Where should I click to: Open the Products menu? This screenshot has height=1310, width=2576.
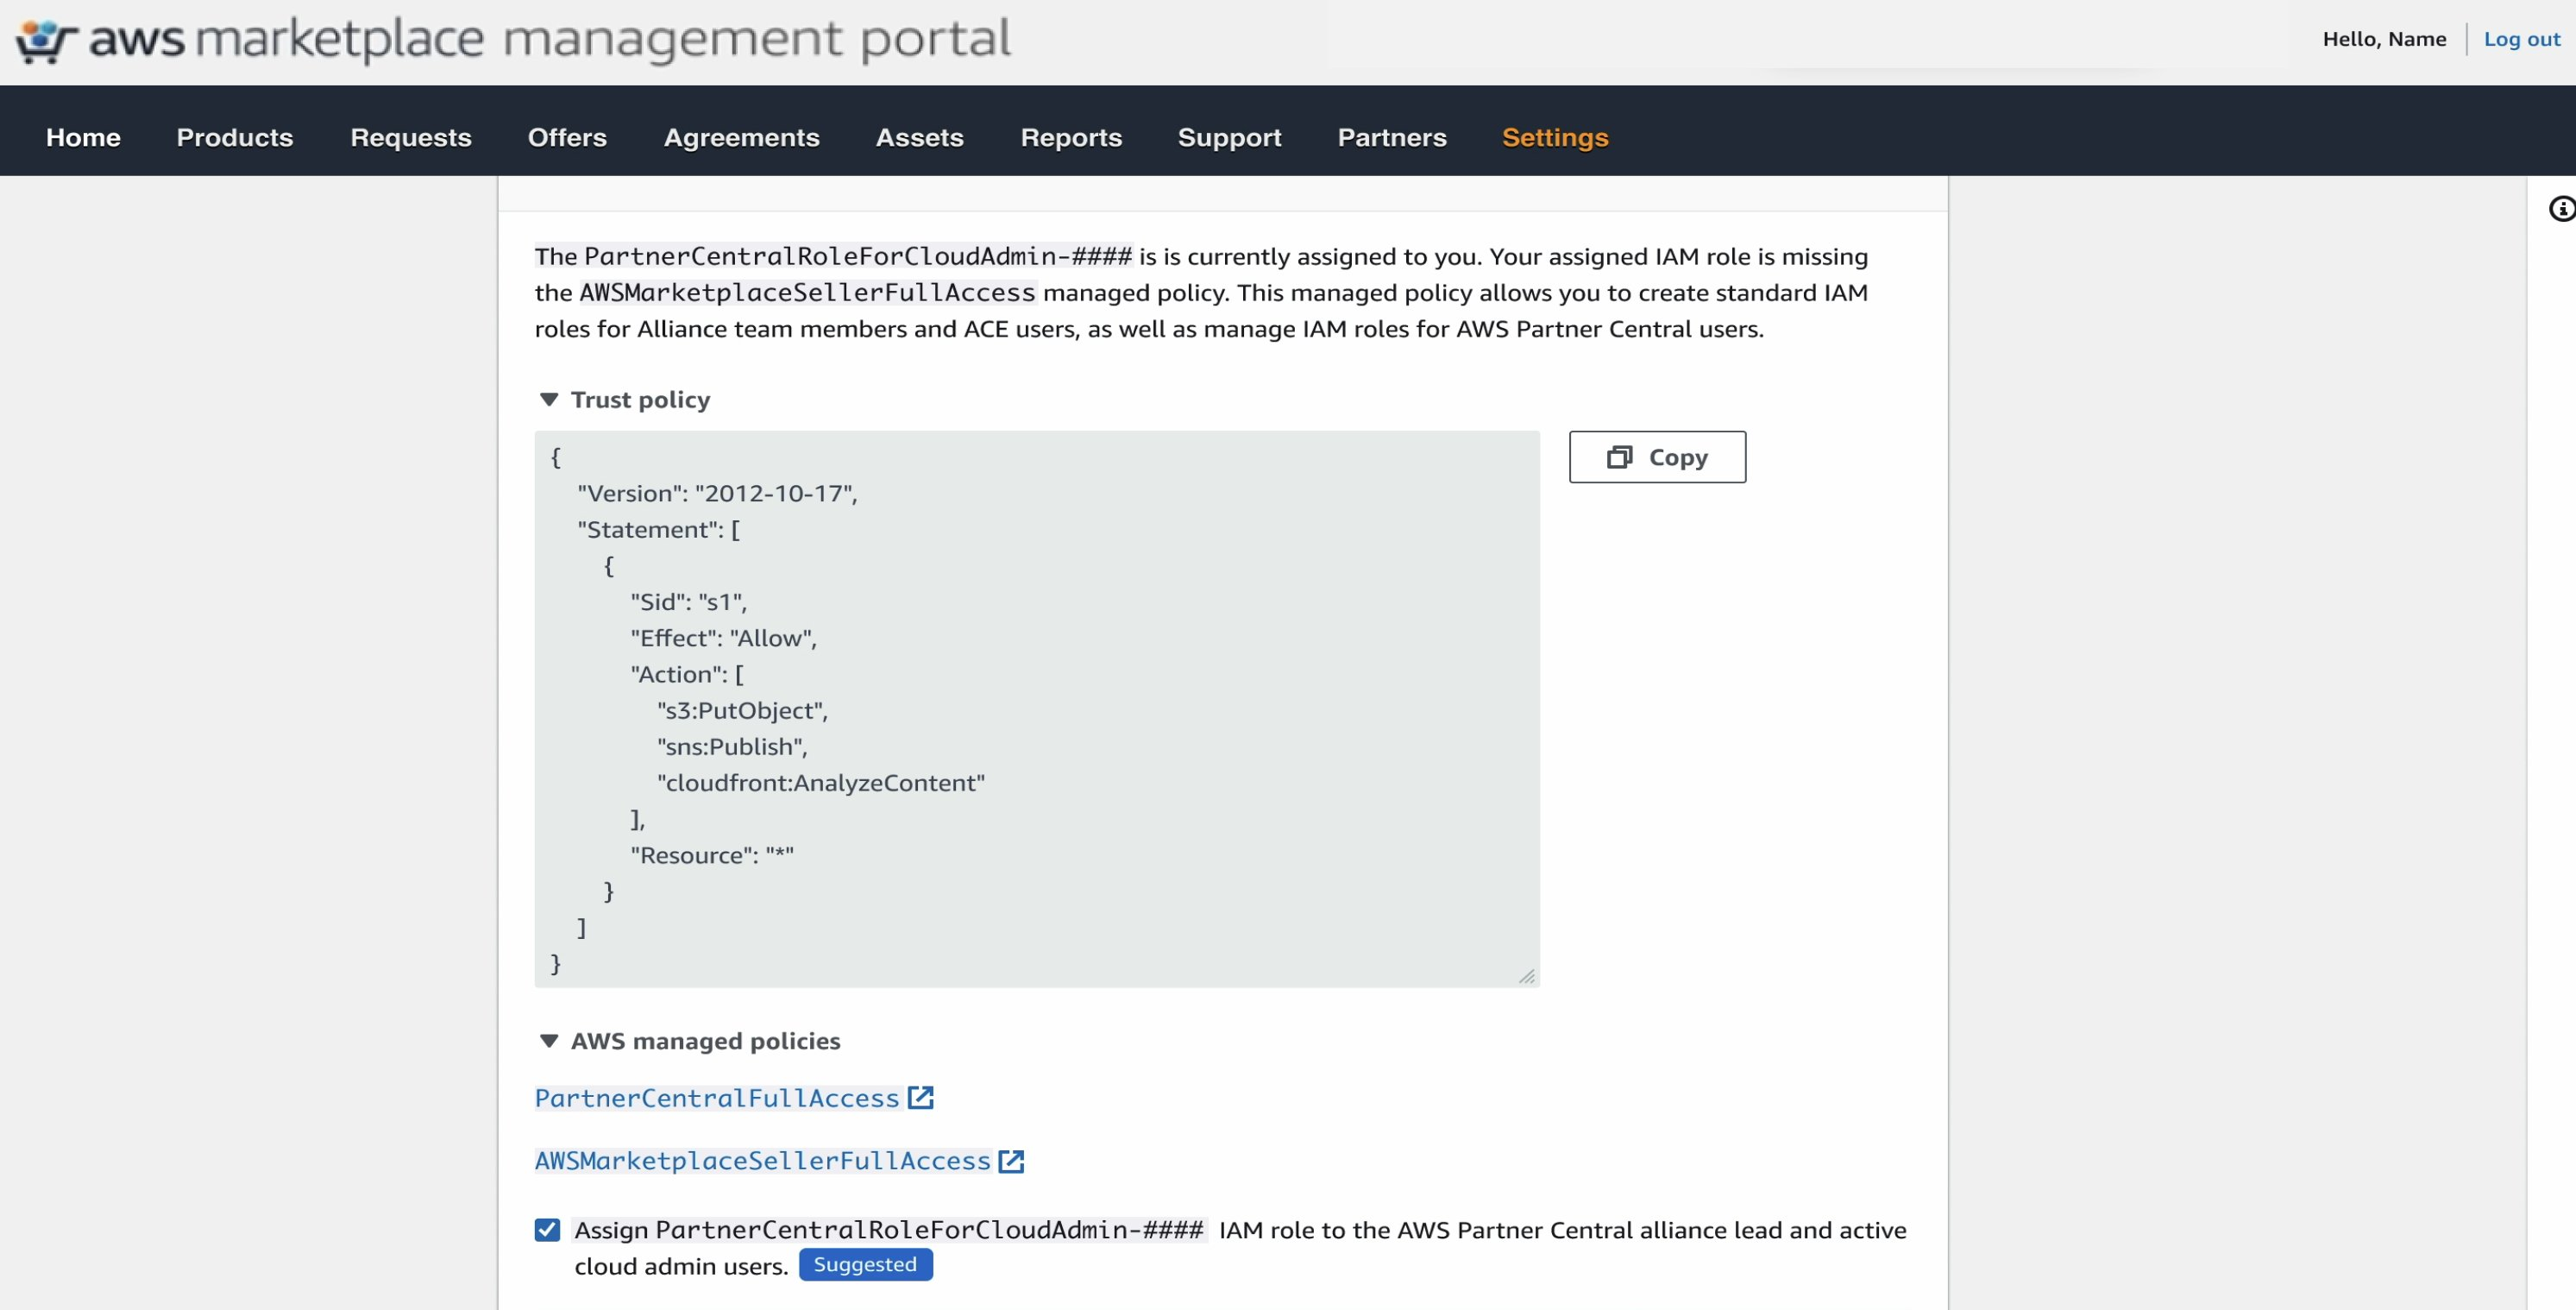[235, 137]
